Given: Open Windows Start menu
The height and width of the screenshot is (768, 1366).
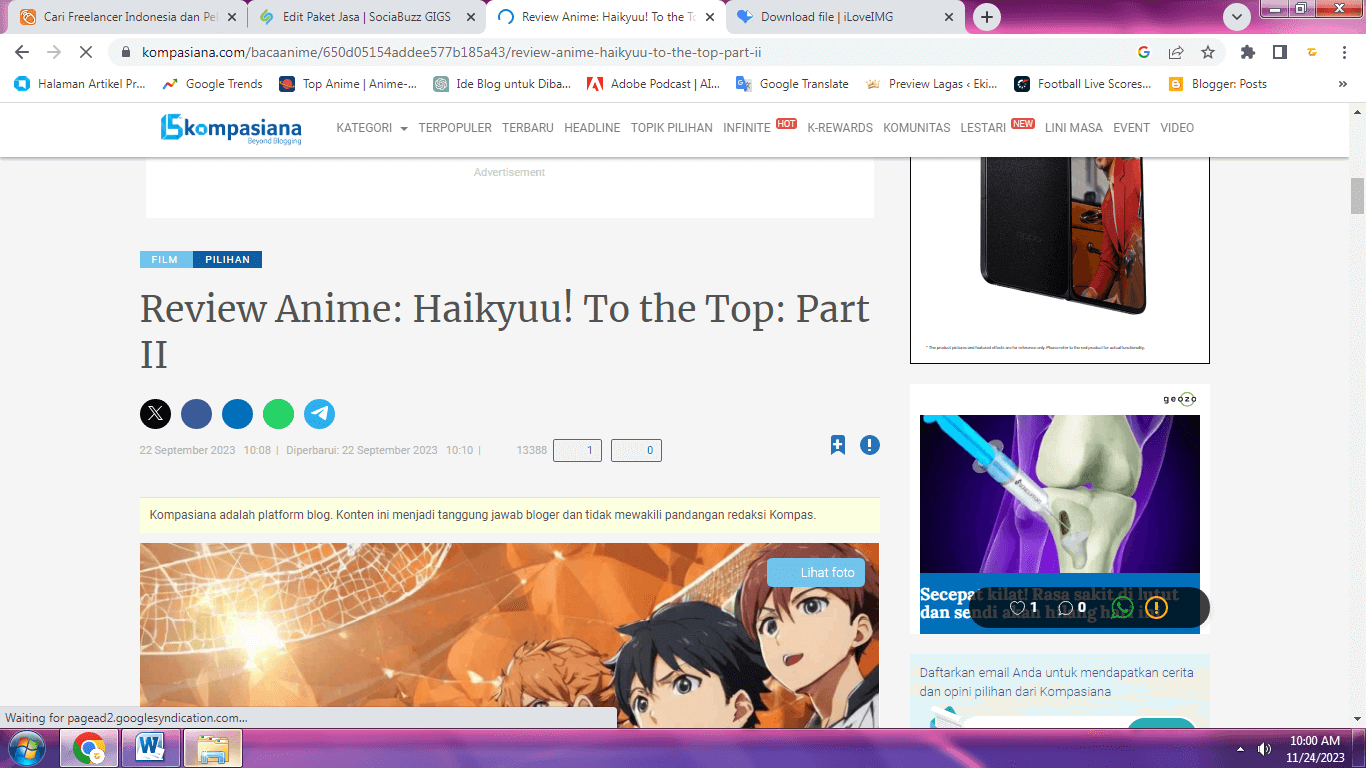Looking at the screenshot, I should point(25,748).
